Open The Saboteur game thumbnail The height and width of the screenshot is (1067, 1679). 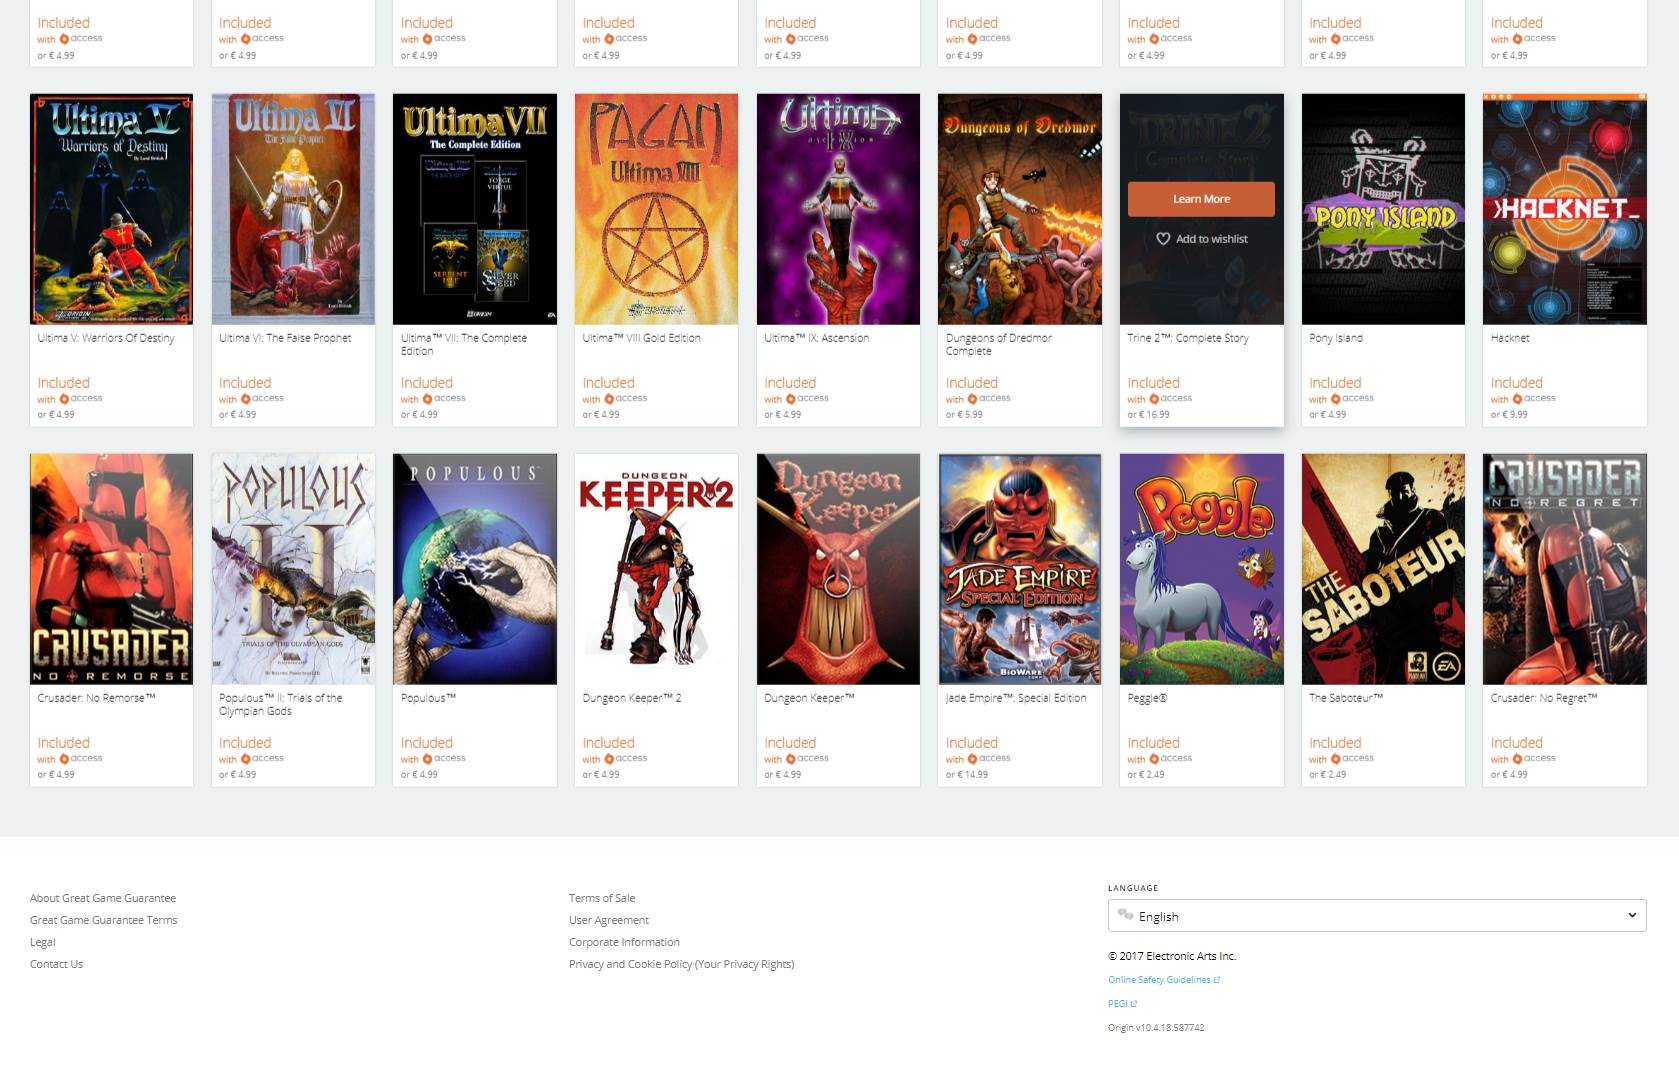click(x=1383, y=569)
